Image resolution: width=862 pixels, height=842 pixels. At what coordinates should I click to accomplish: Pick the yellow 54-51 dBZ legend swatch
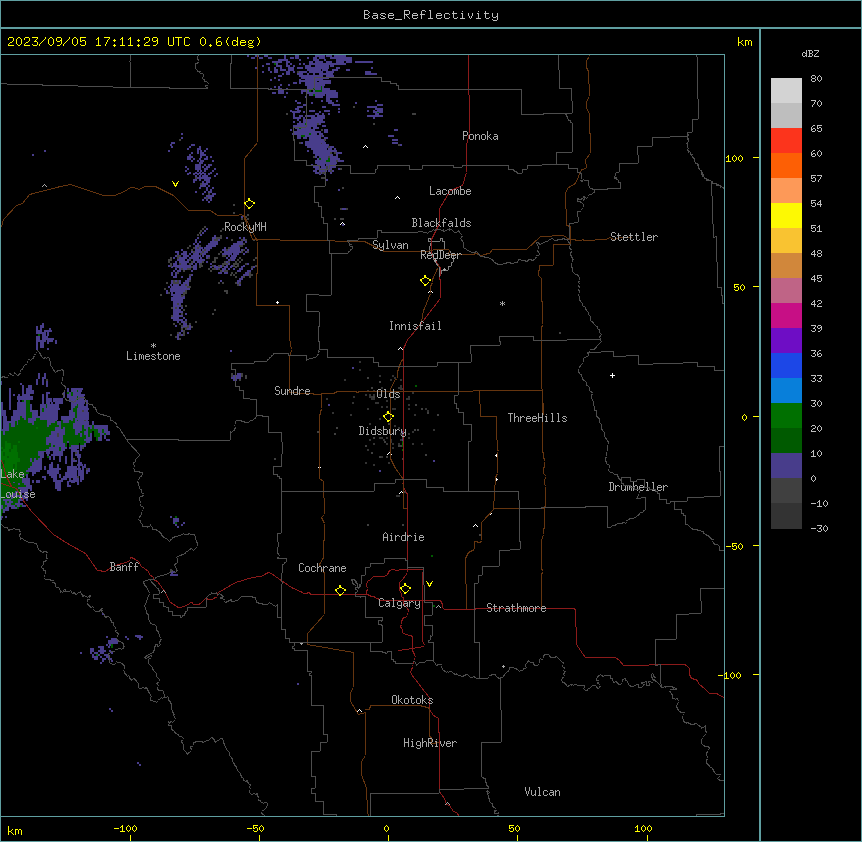coord(786,215)
